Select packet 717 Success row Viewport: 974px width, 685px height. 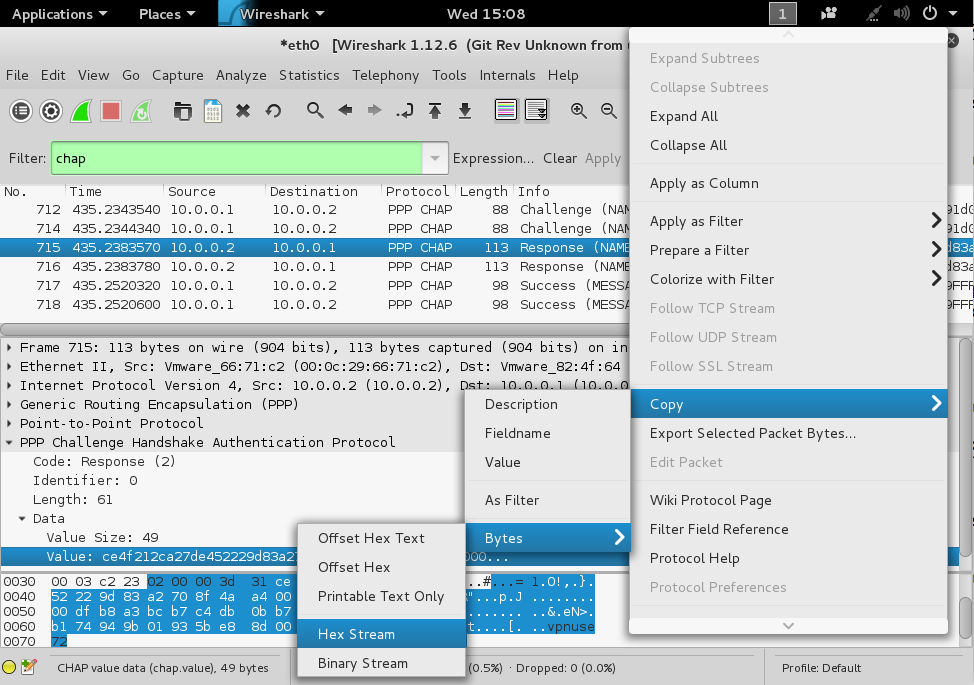tap(315, 286)
